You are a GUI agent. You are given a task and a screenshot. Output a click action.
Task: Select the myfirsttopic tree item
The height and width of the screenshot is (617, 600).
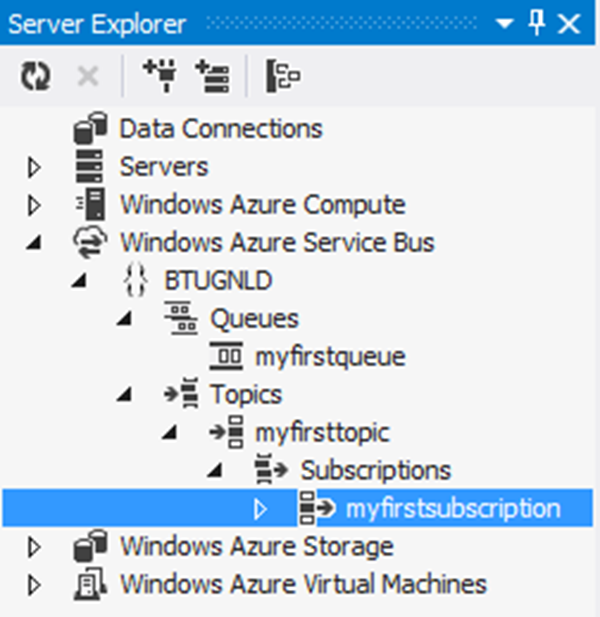[322, 432]
